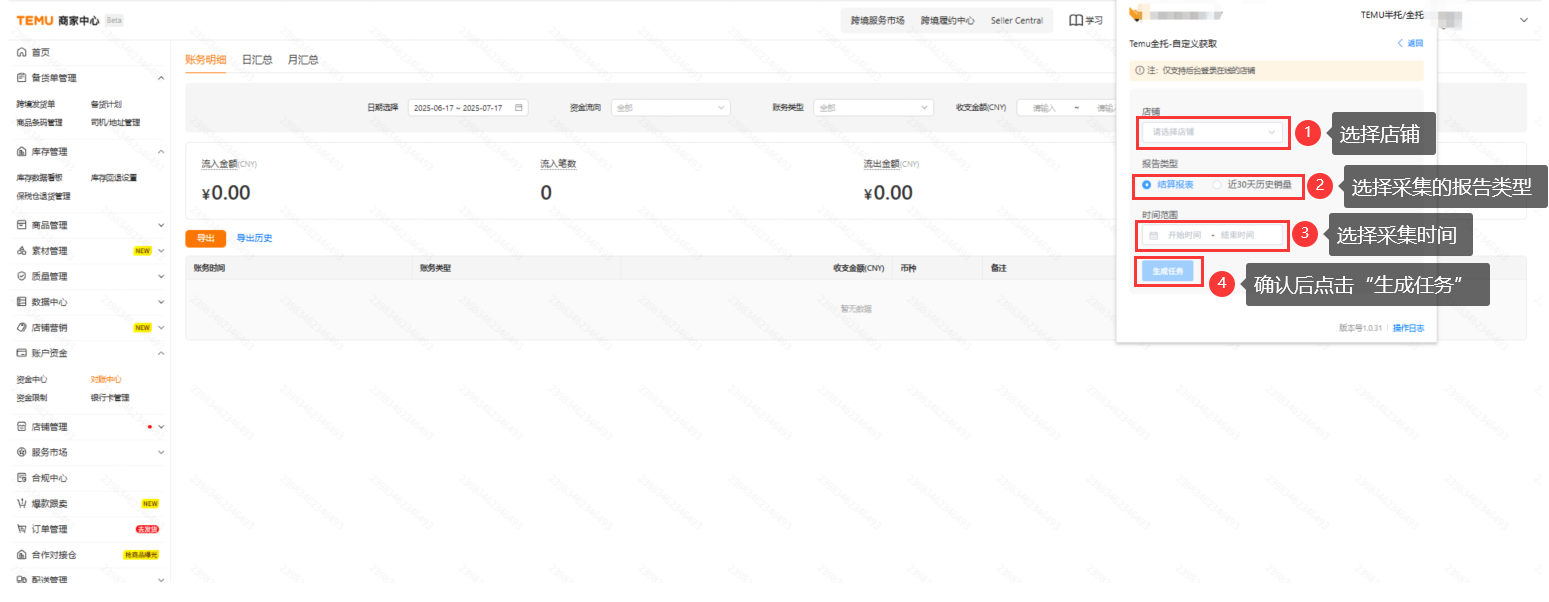This screenshot has width=1549, height=602.
Task: Switch to the 账务明细 tab
Action: (x=205, y=59)
